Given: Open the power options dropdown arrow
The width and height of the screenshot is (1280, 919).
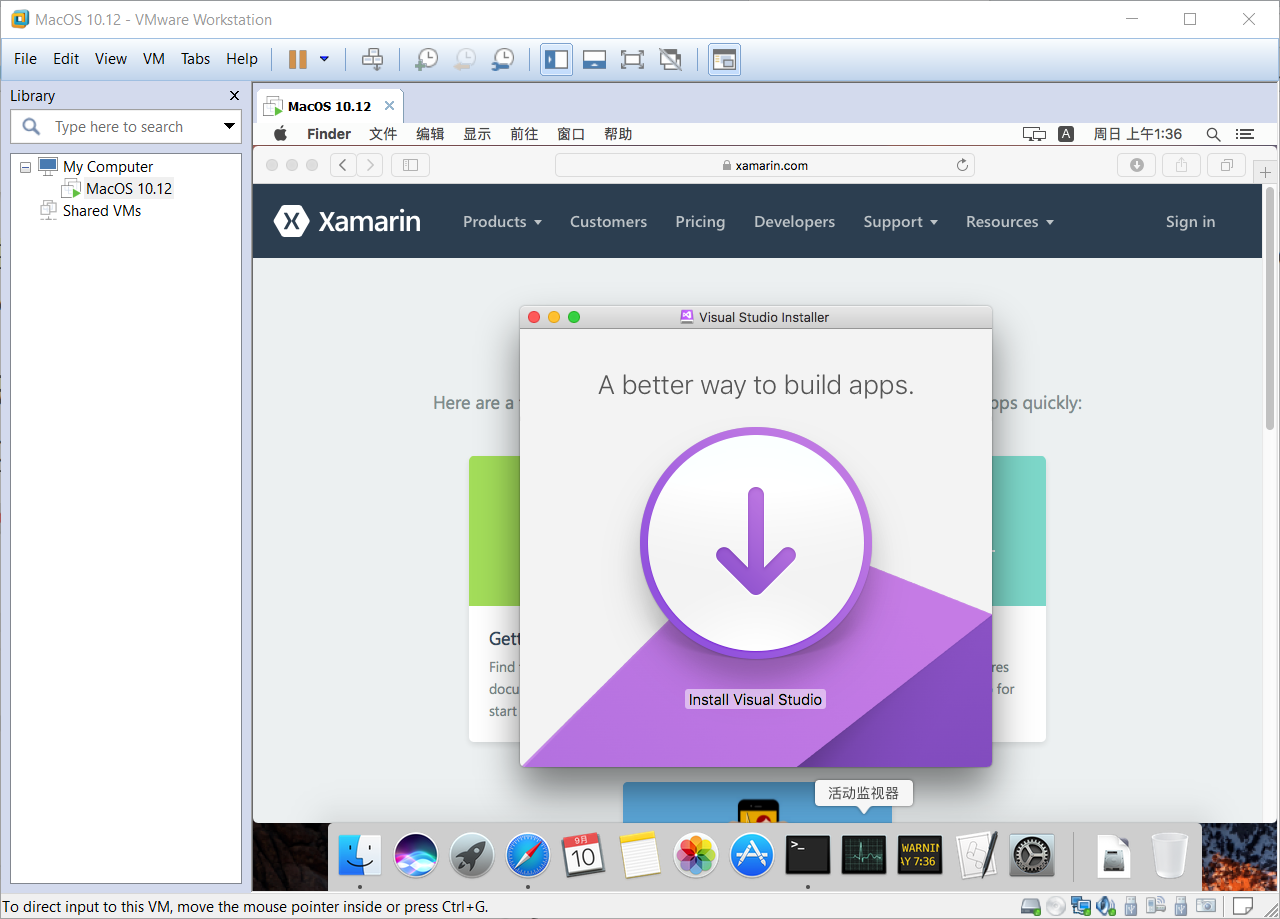Looking at the screenshot, I should (324, 59).
